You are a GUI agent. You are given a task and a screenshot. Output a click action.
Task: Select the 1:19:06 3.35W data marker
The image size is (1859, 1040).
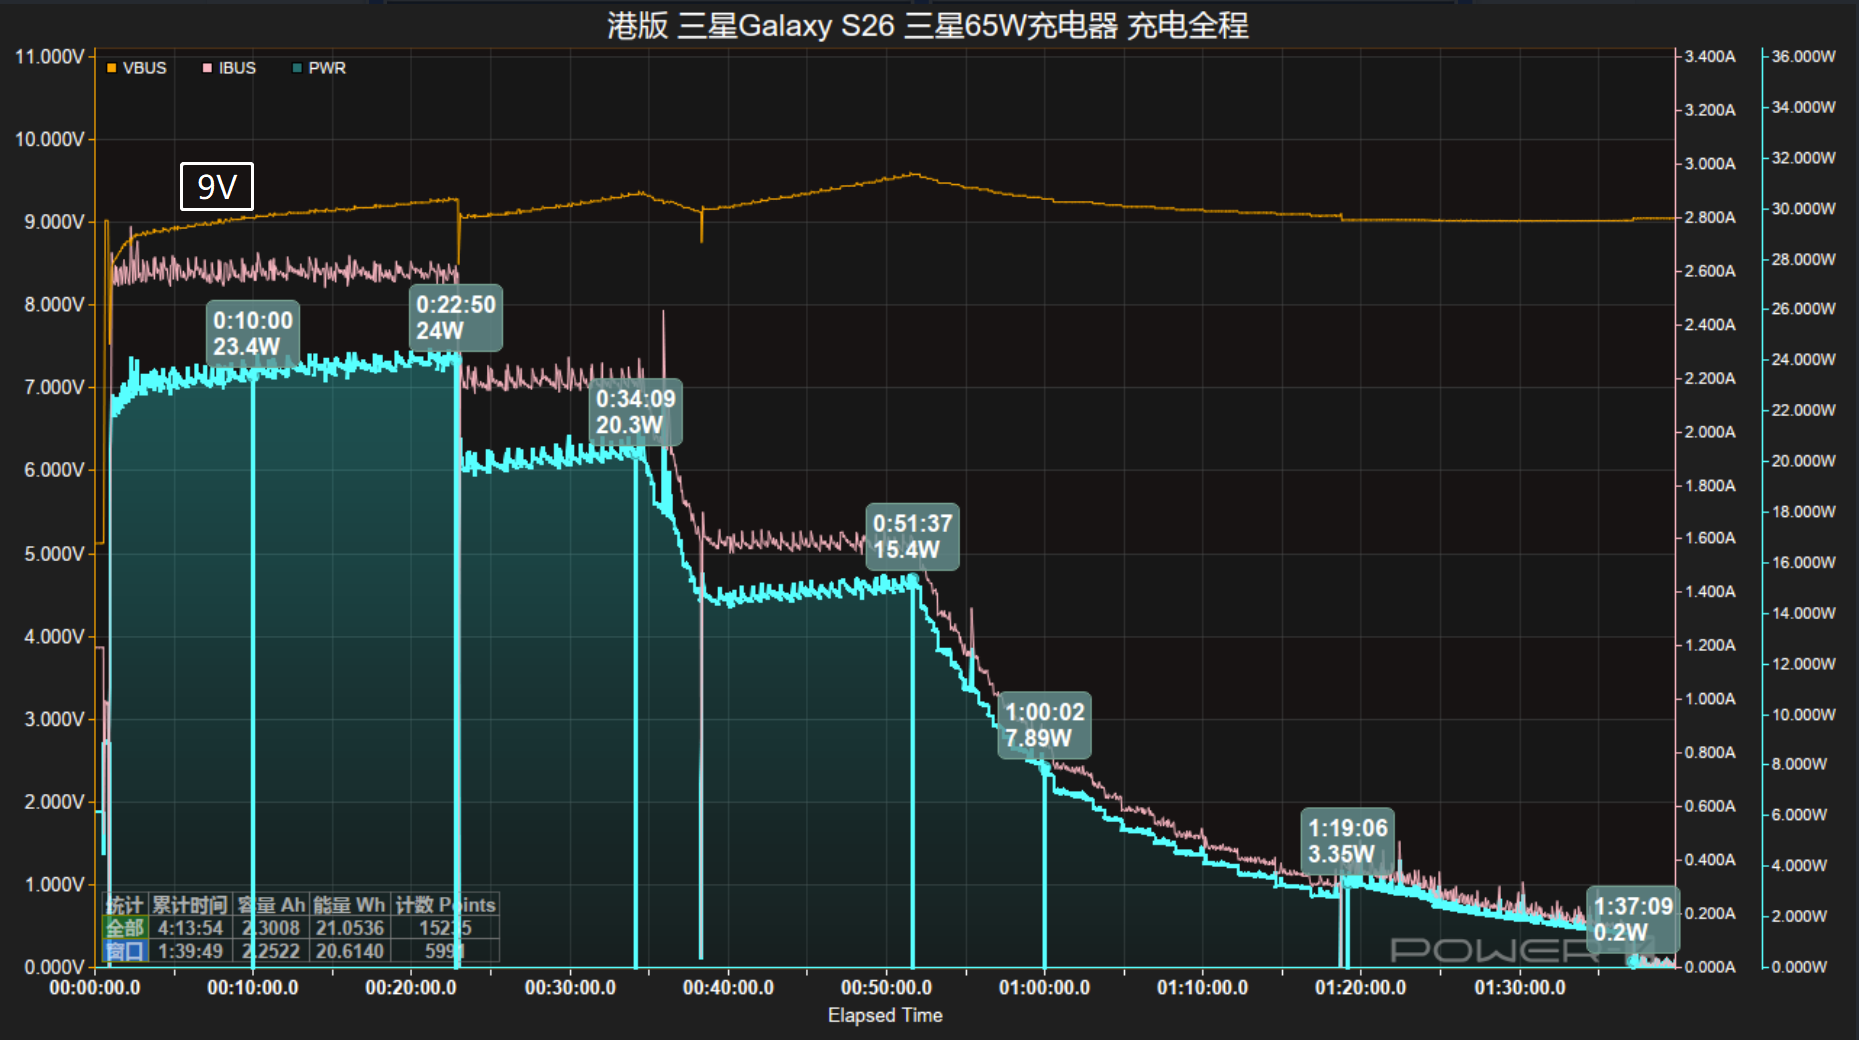(1348, 841)
